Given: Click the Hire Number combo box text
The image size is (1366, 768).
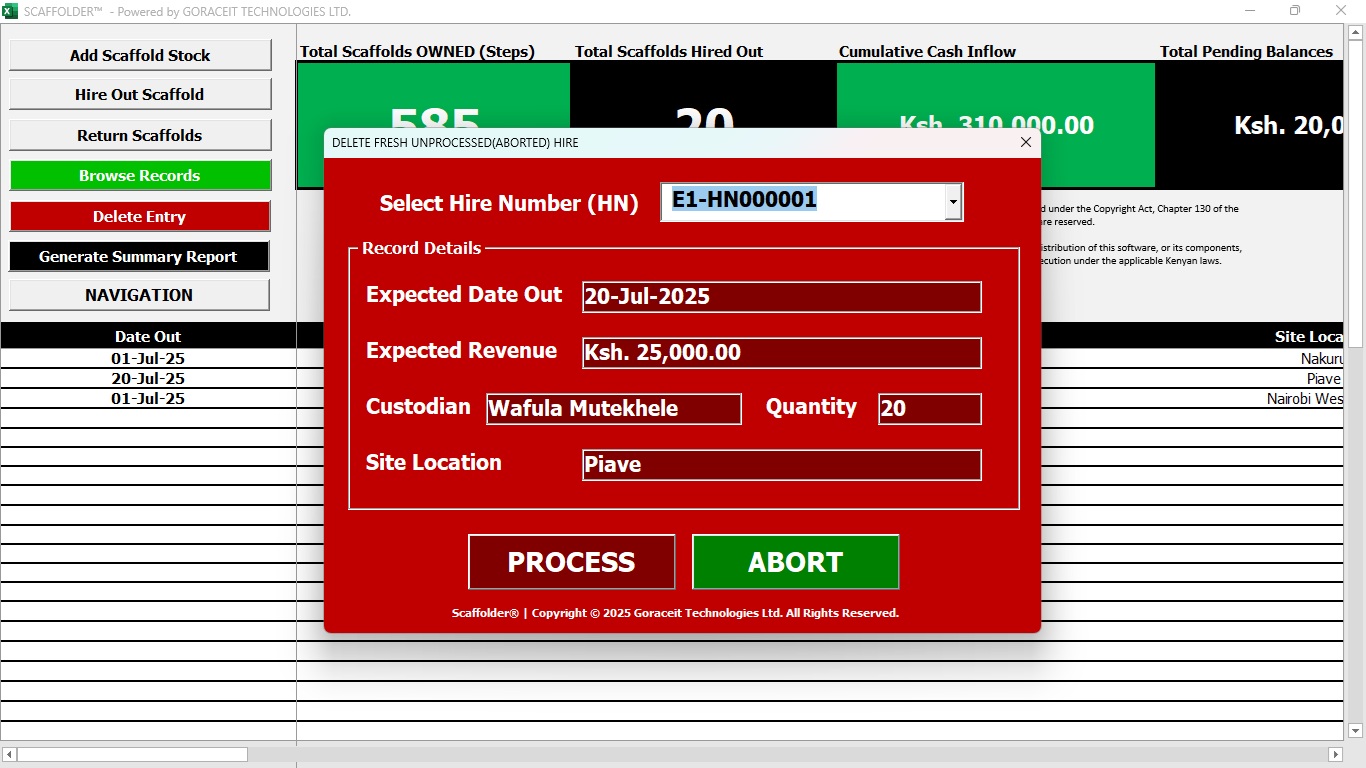Looking at the screenshot, I should click(800, 201).
